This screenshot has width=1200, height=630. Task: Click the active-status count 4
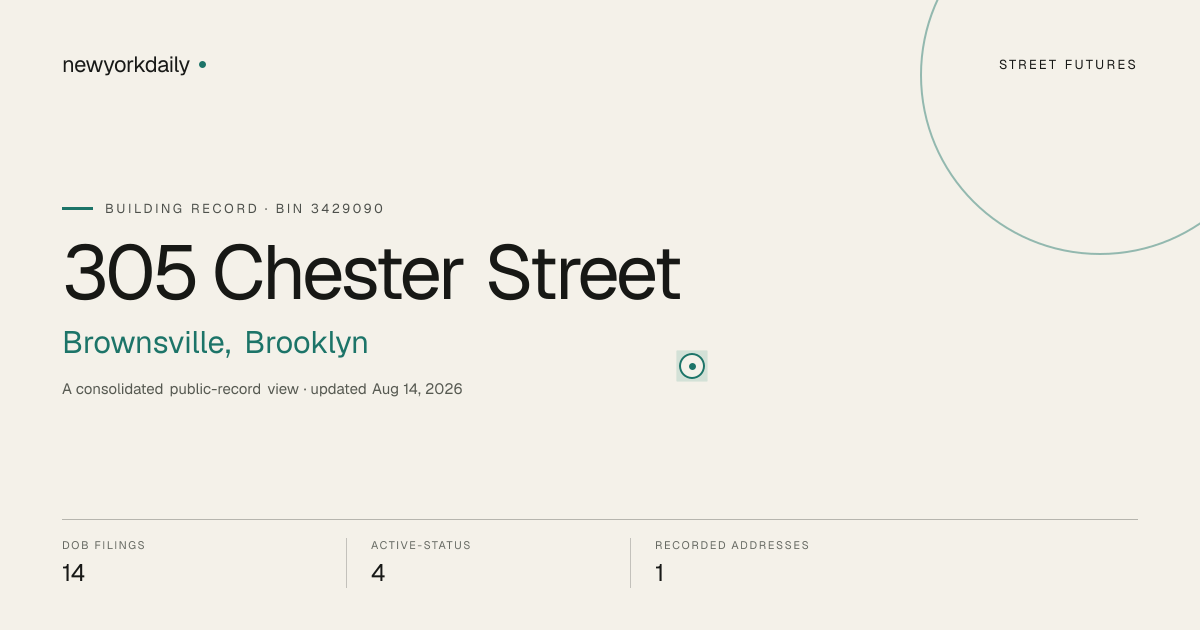pos(378,573)
